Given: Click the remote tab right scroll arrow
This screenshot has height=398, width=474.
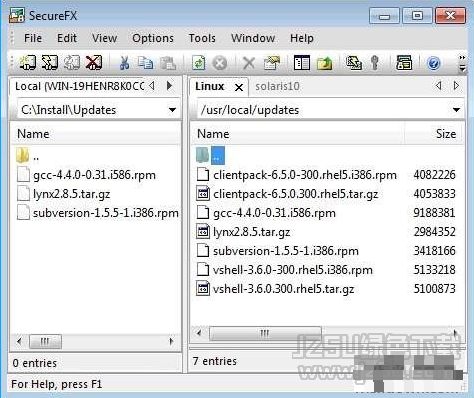Looking at the screenshot, I should coord(456,86).
